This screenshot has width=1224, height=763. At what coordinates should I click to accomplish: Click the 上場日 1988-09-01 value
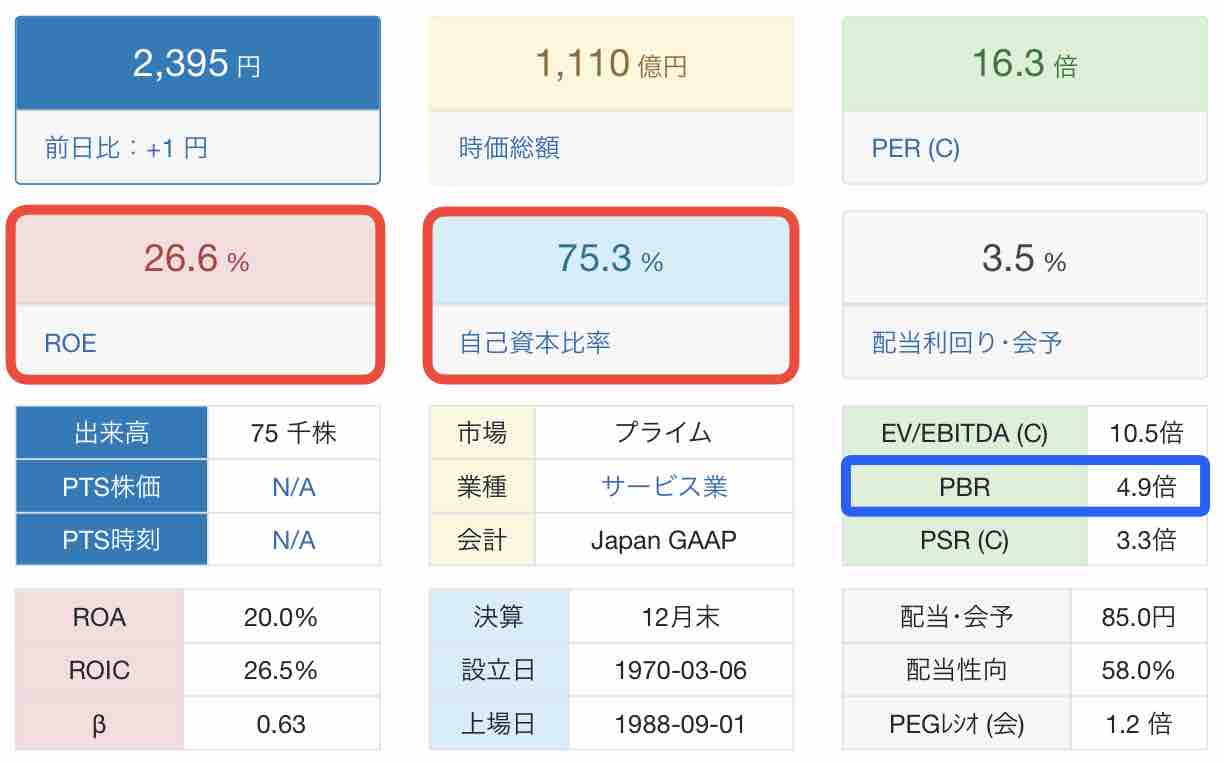[x=680, y=723]
